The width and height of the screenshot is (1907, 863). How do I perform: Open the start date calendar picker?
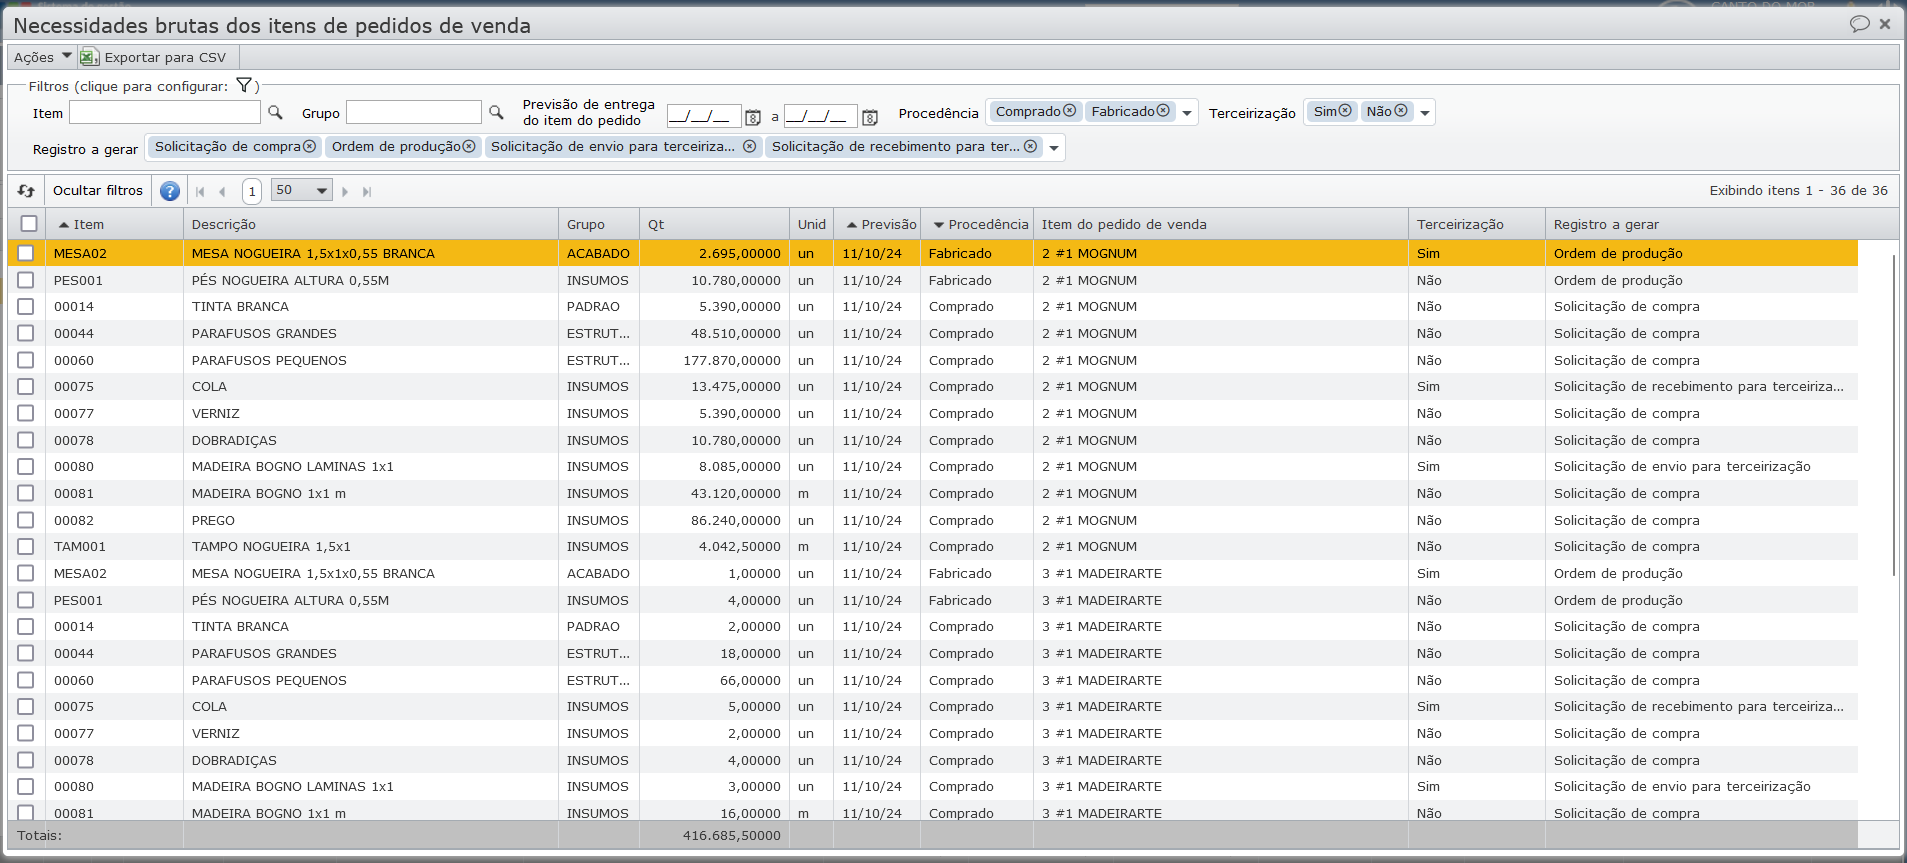(753, 117)
